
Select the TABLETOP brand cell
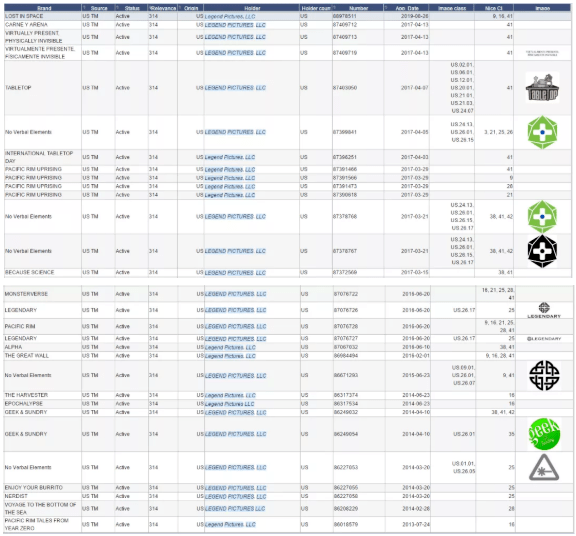tap(43, 88)
